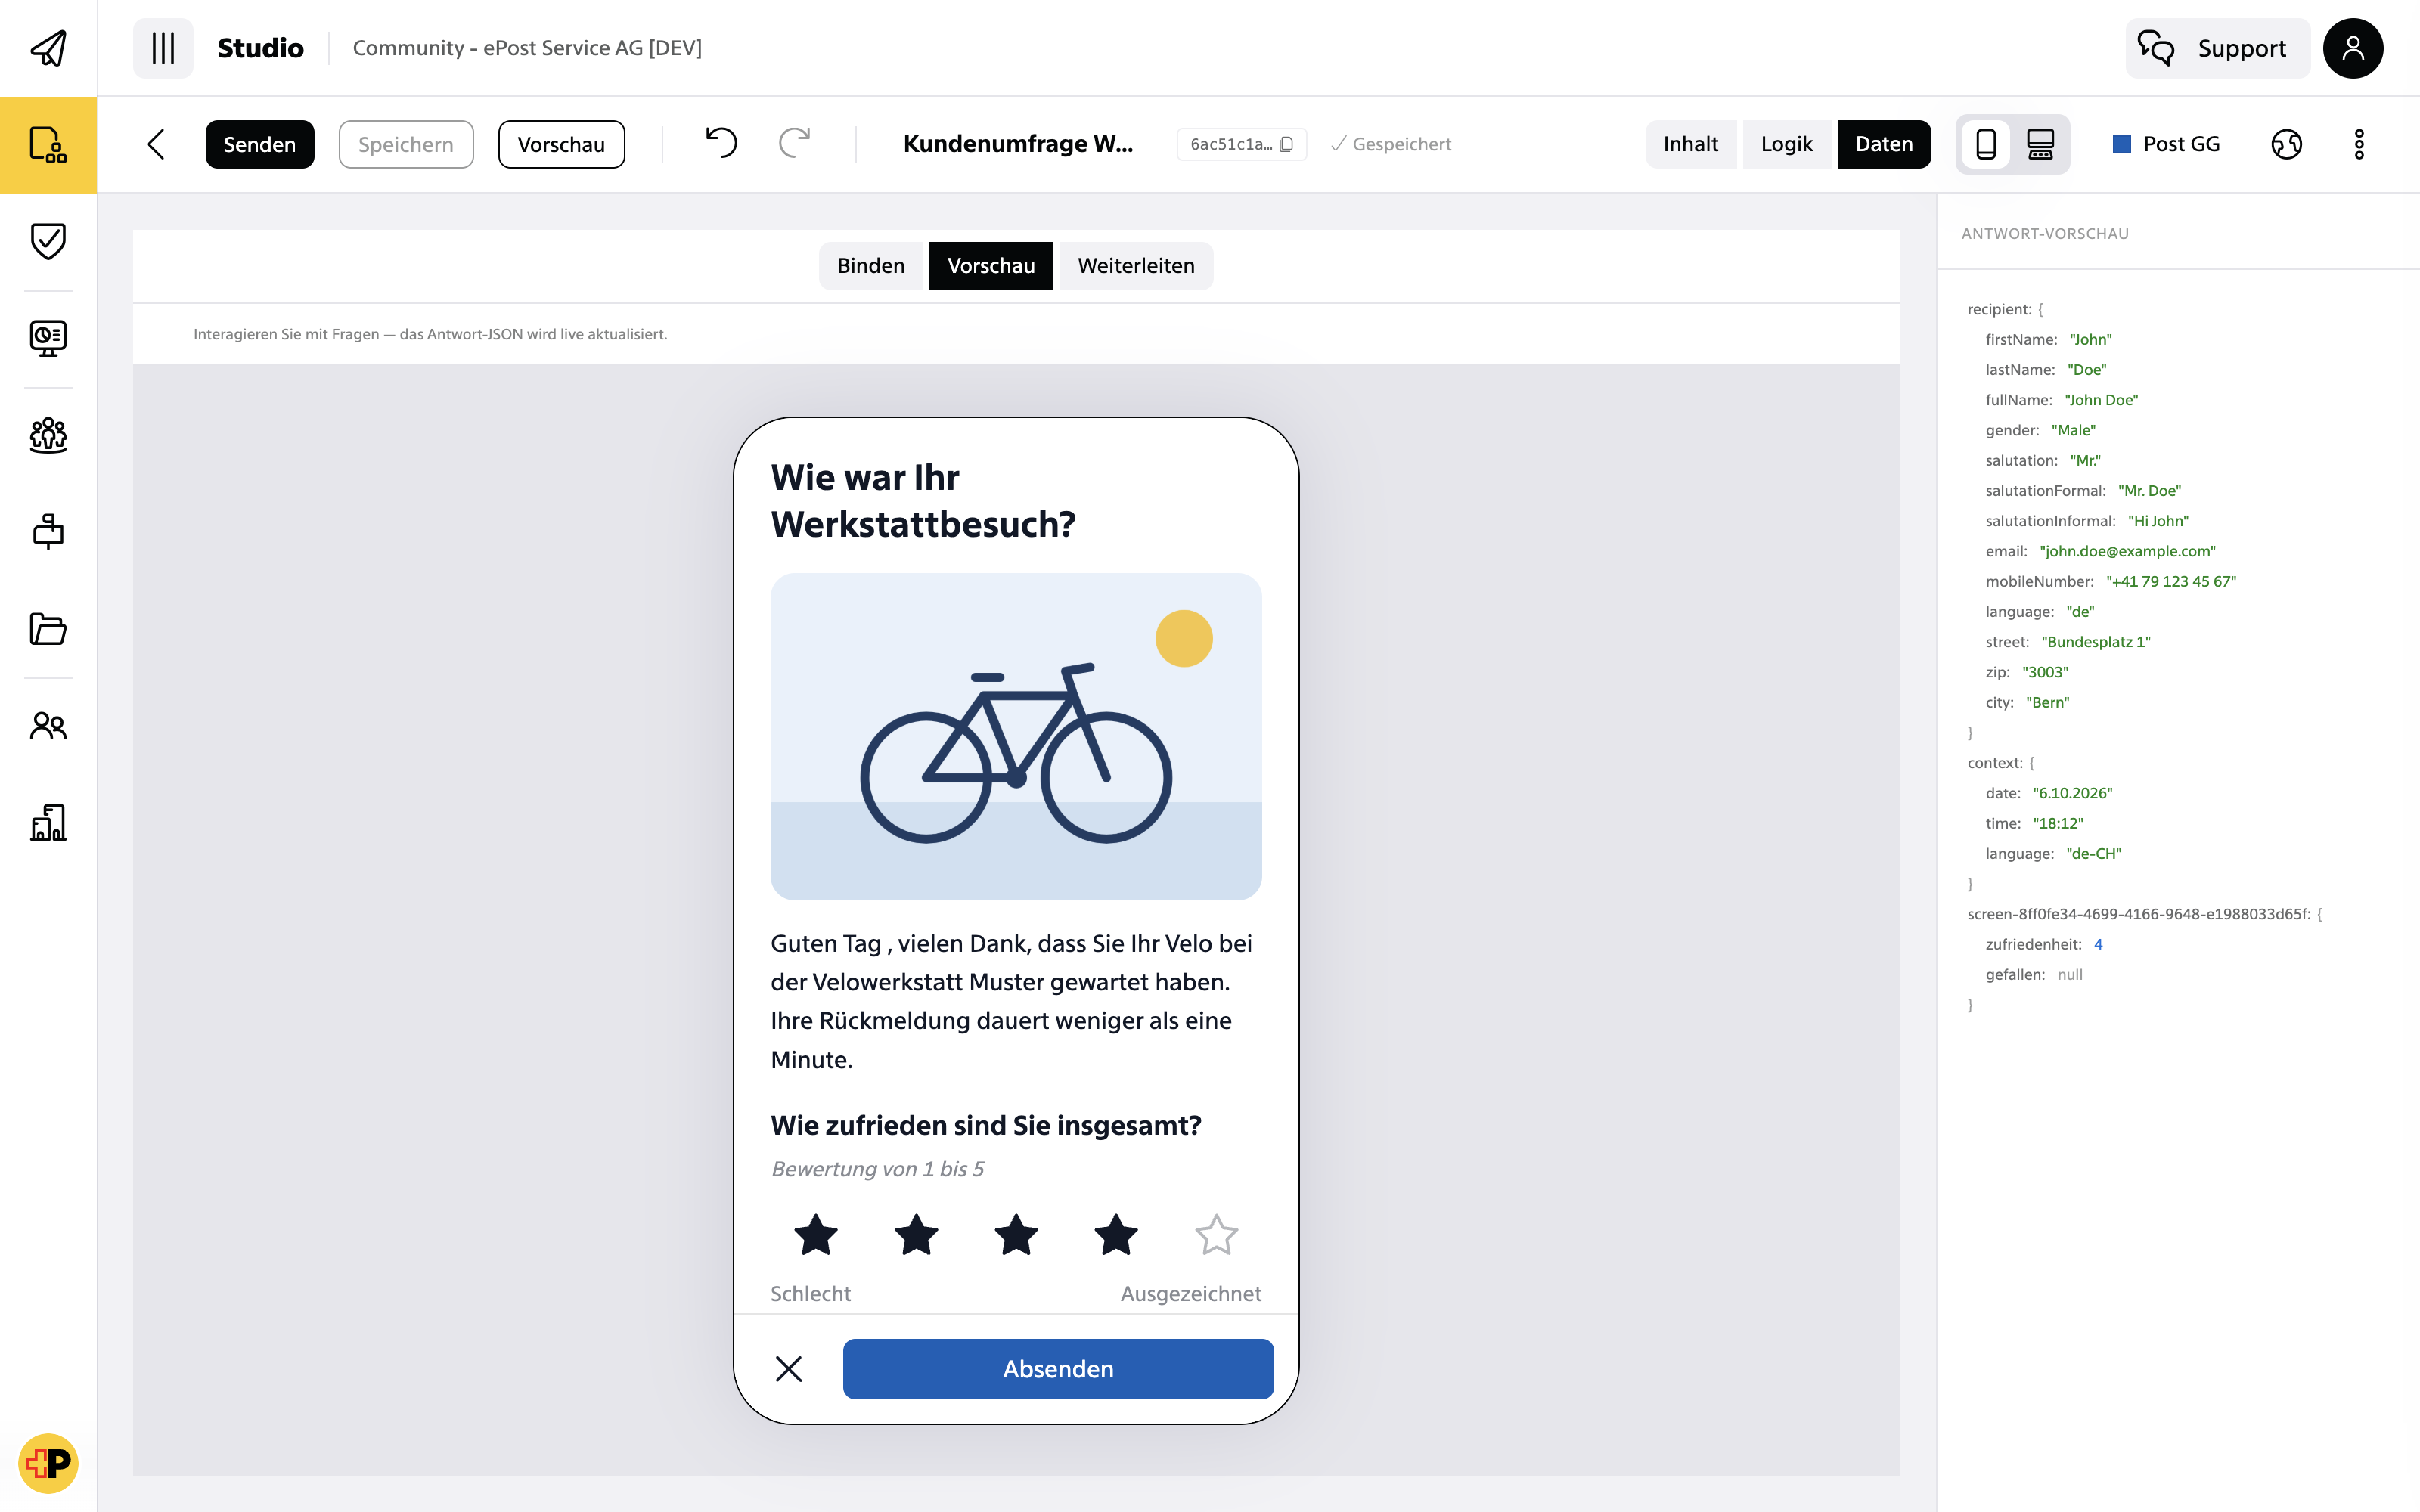This screenshot has height=1512, width=2420.
Task: Close the survey with the X icon
Action: [789, 1369]
